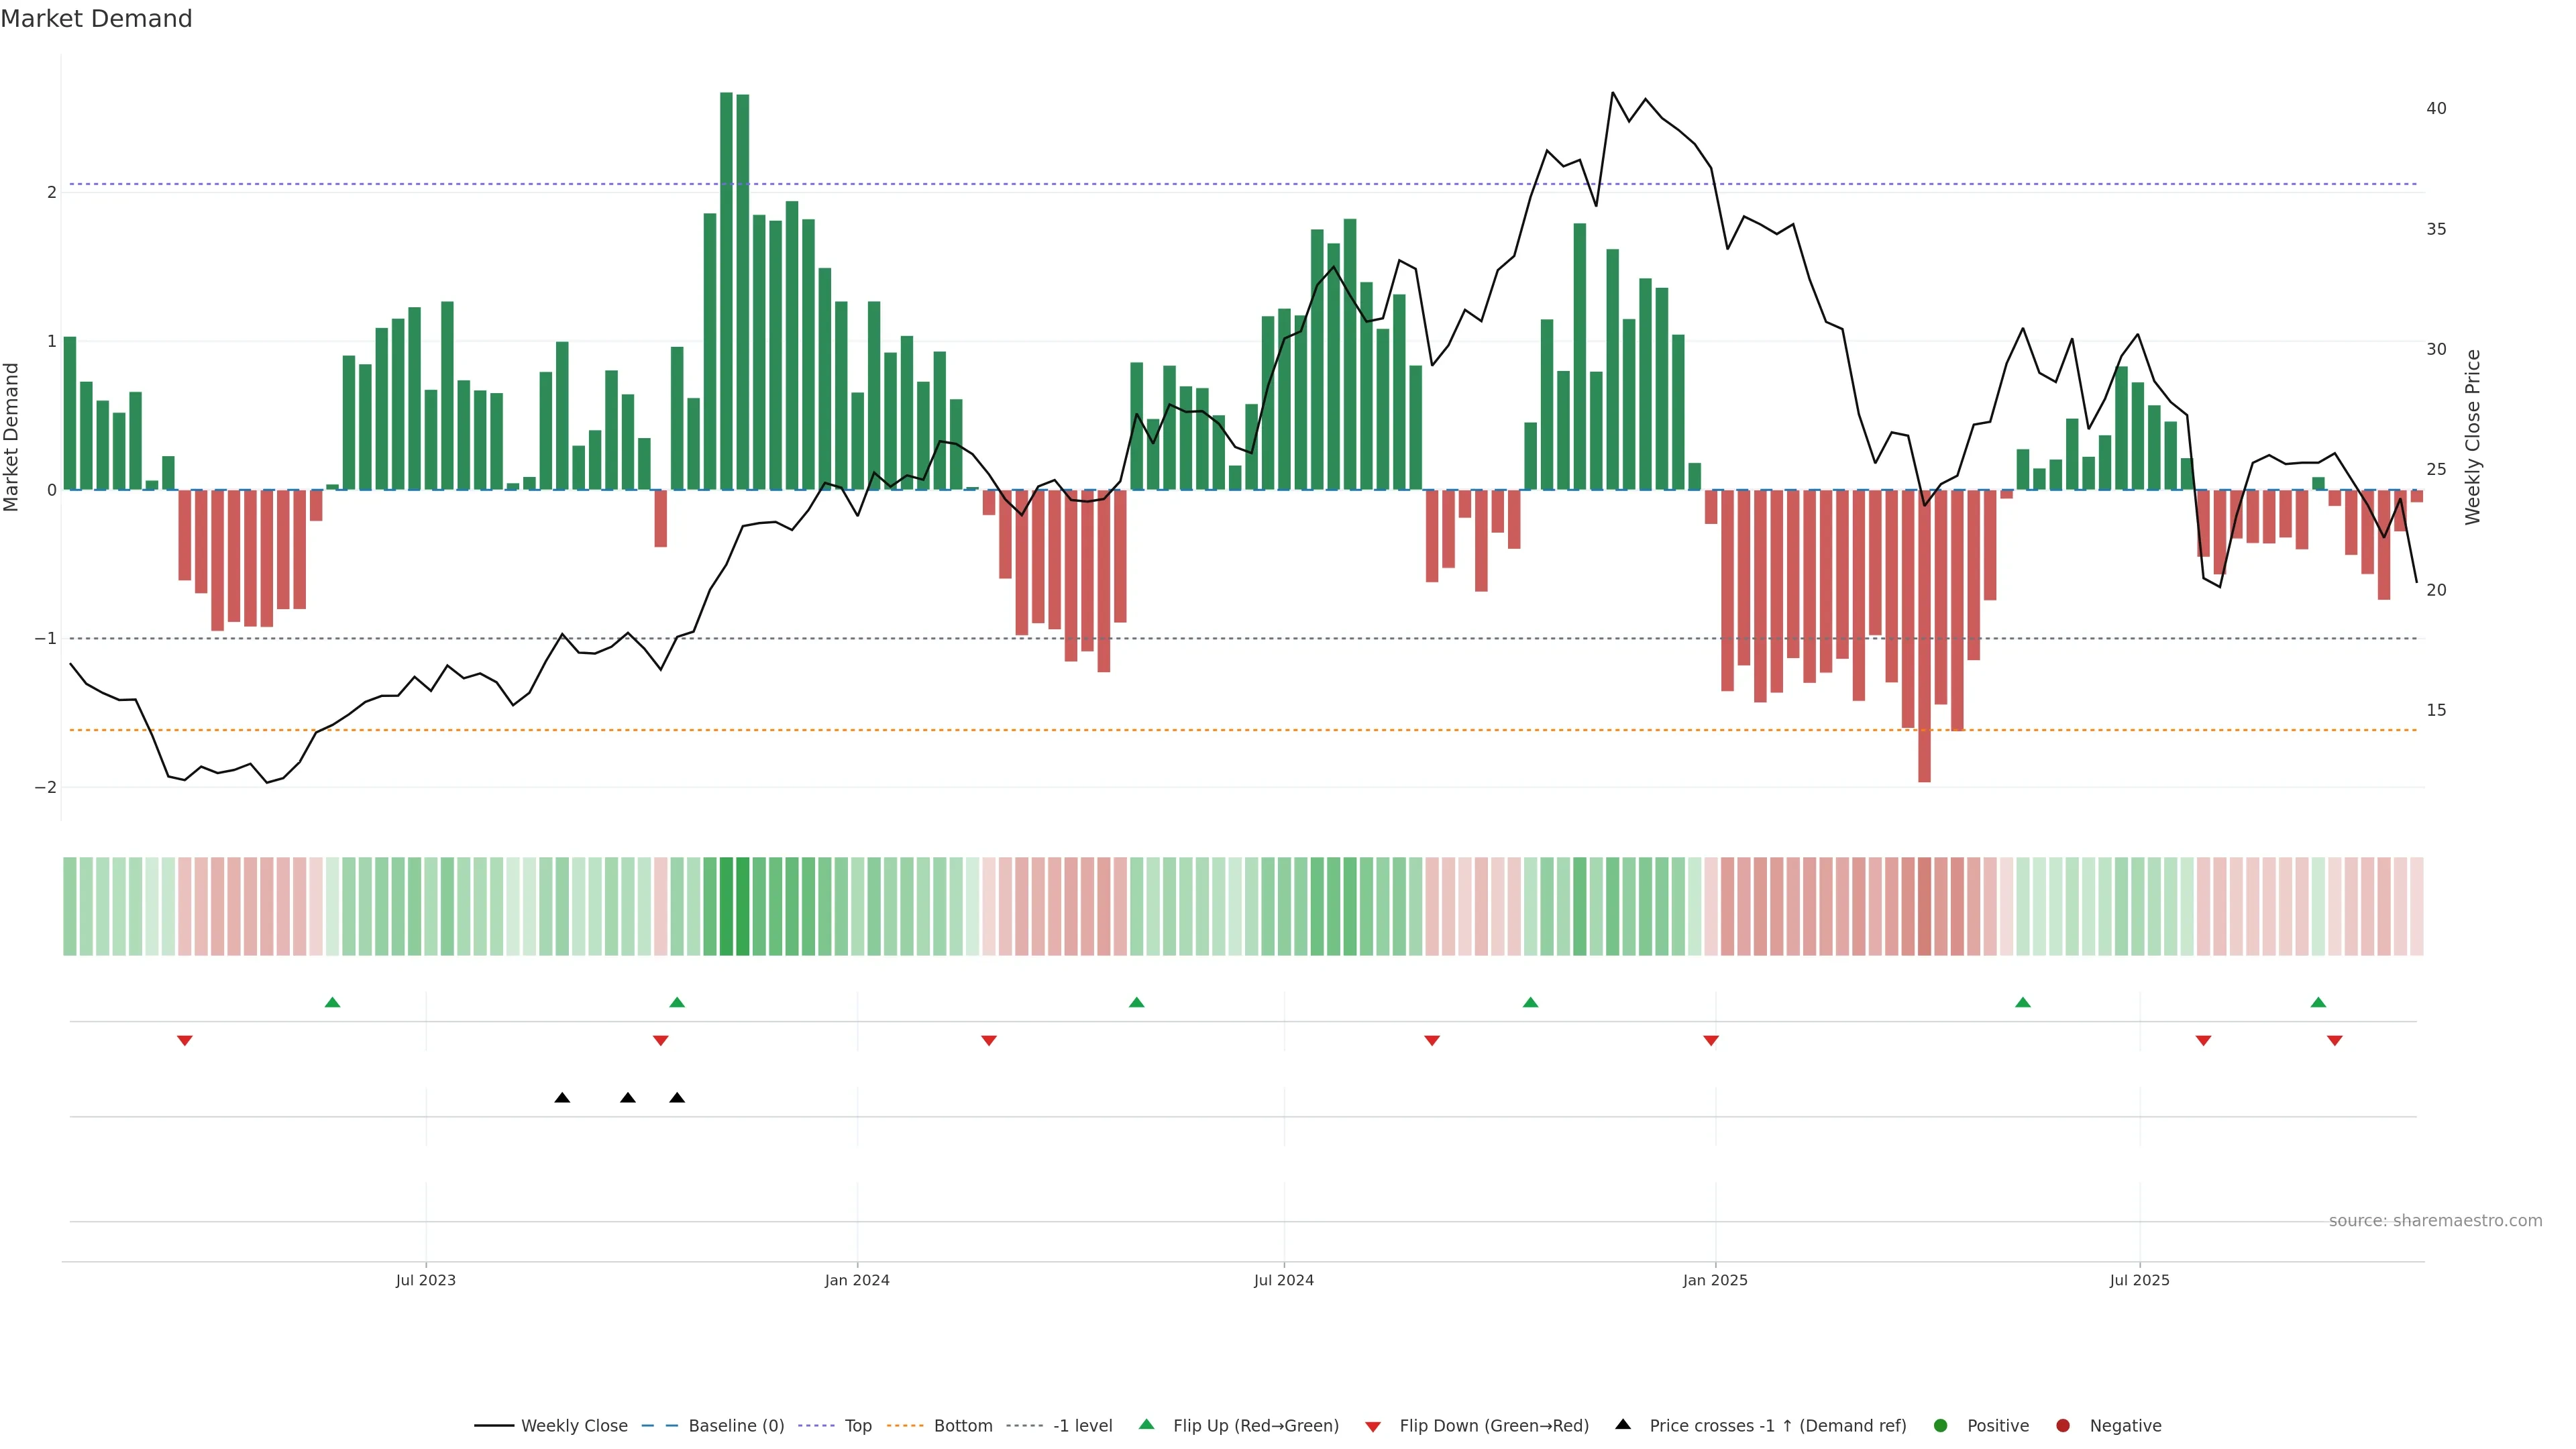Click the first black price-cross triangle marker
Screen dimensions: 2576x1449
tap(562, 1098)
